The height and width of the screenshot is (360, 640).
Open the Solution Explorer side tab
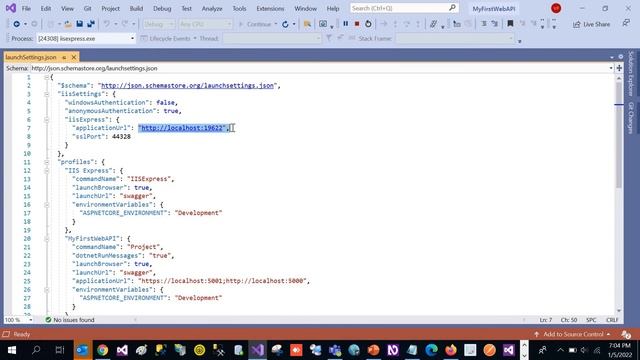click(x=631, y=73)
